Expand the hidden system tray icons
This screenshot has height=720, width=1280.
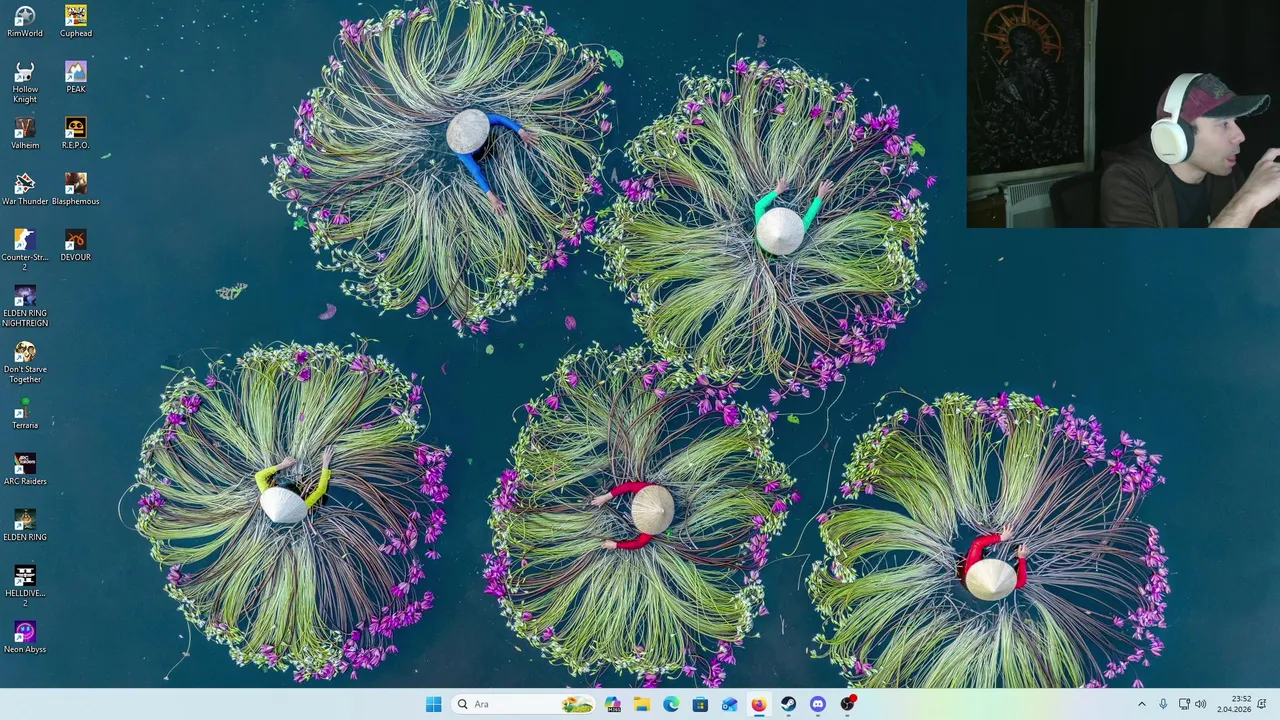coord(1142,704)
